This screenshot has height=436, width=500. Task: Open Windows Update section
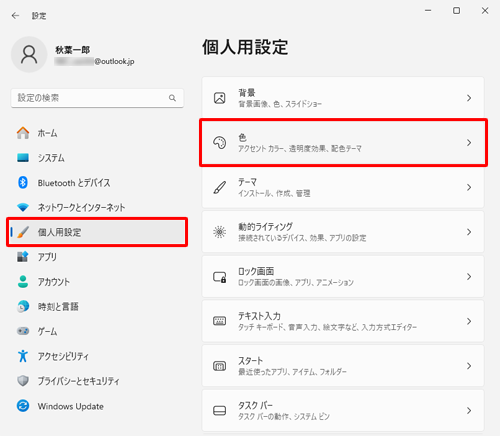pyautogui.click(x=97, y=406)
